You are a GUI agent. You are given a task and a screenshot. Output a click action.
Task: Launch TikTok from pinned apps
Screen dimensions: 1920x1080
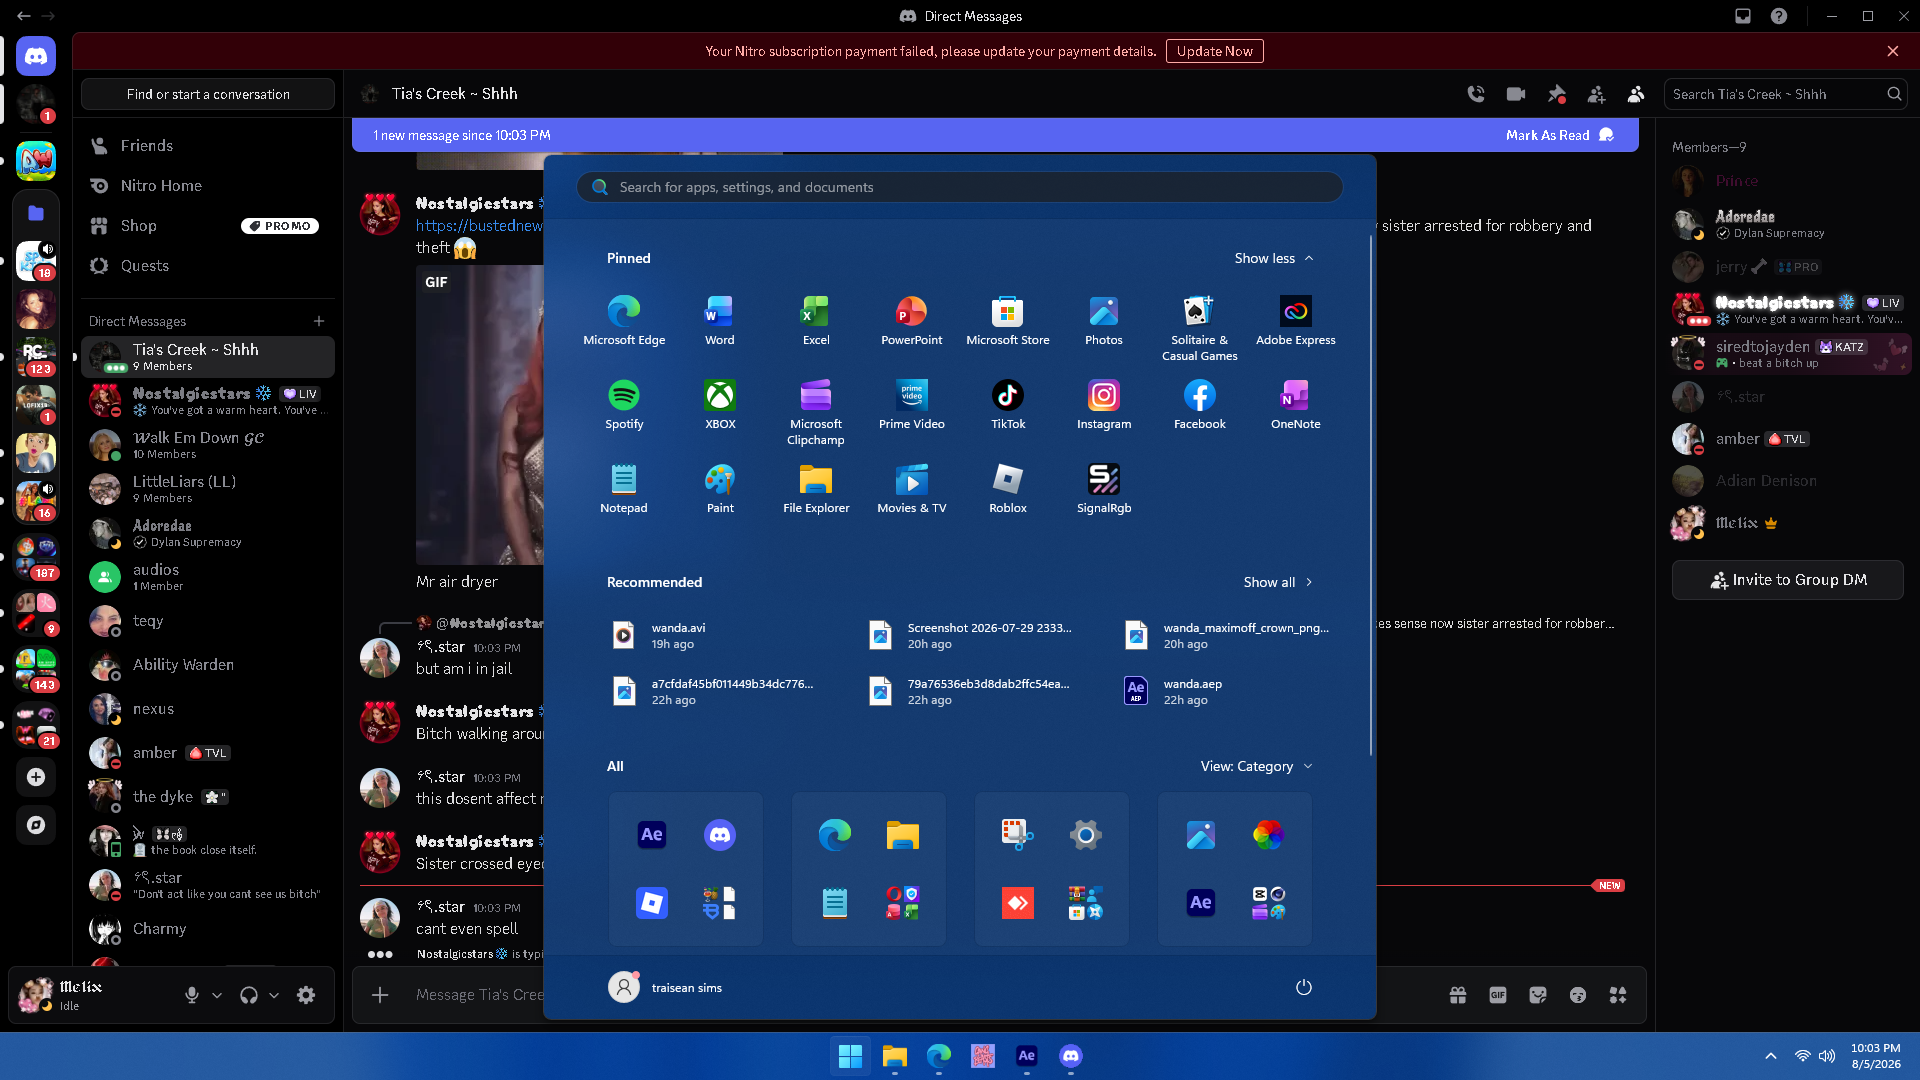[x=1008, y=404]
